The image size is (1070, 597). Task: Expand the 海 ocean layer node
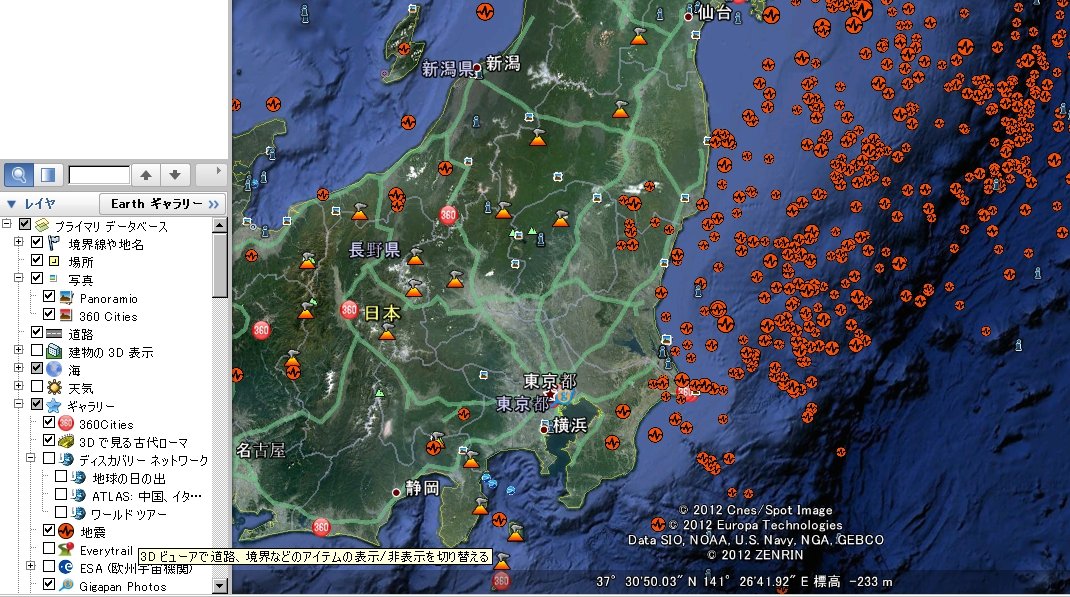tap(19, 369)
